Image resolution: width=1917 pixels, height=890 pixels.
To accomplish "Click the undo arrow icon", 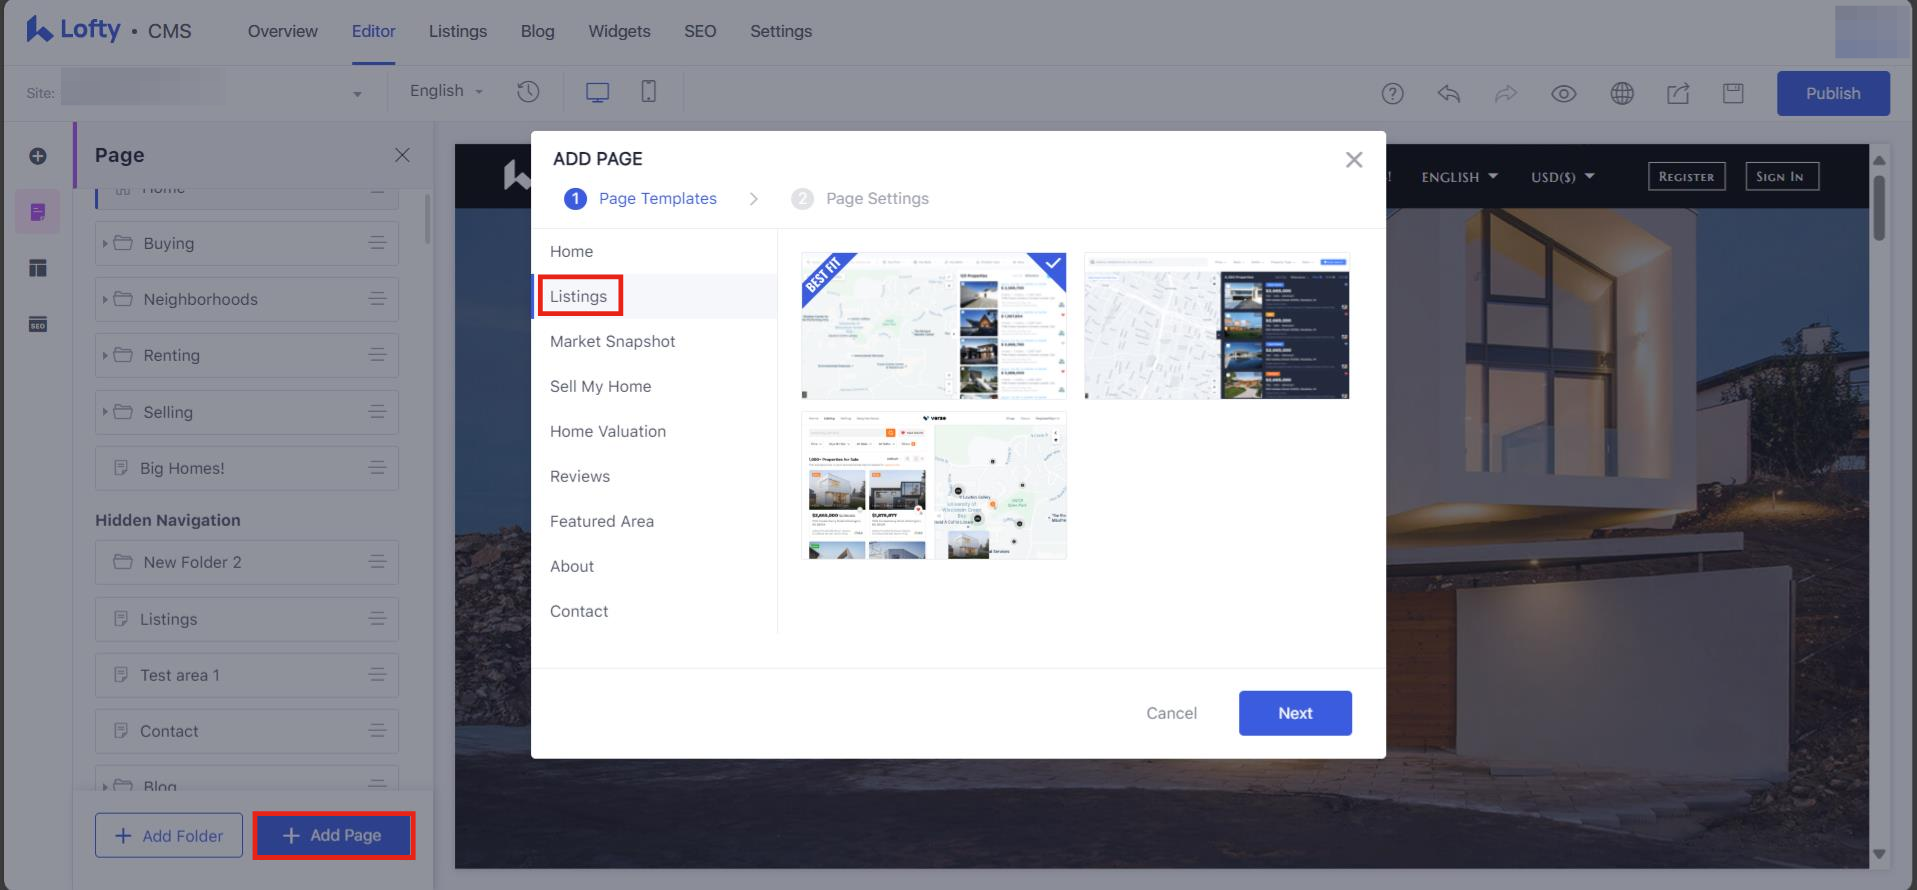I will point(1449,93).
